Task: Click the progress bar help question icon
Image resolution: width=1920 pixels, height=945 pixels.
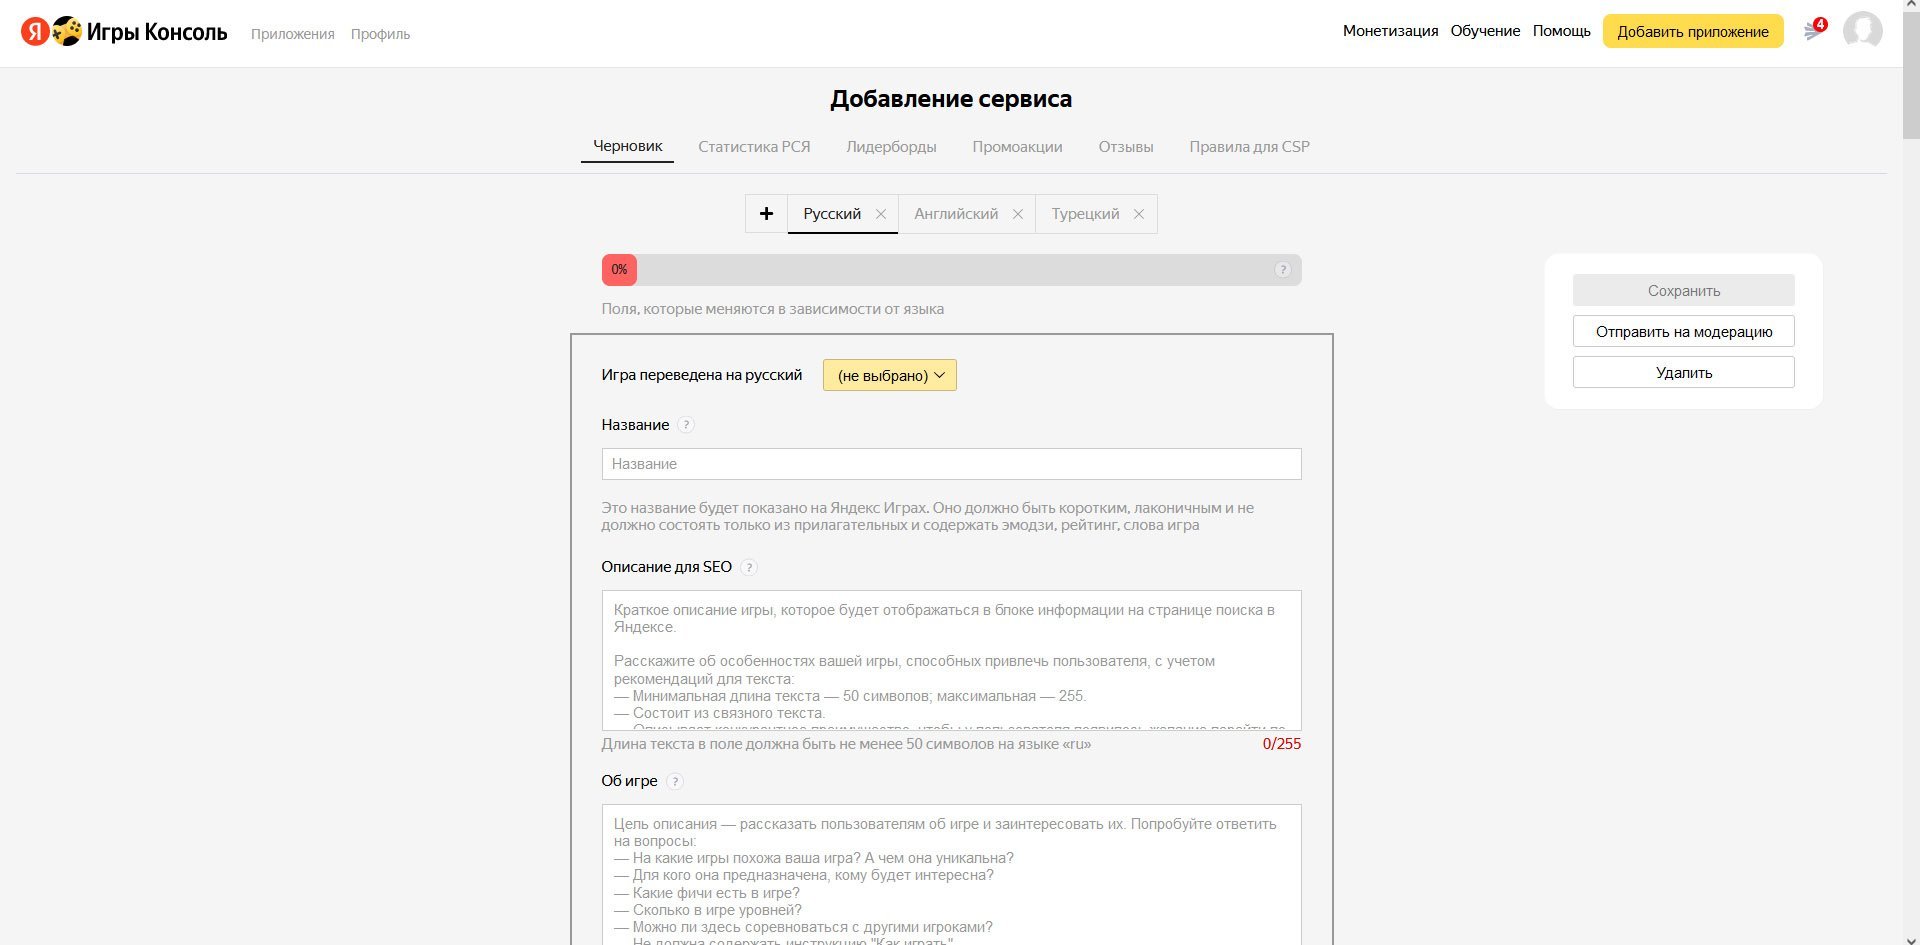Action: [x=1282, y=270]
